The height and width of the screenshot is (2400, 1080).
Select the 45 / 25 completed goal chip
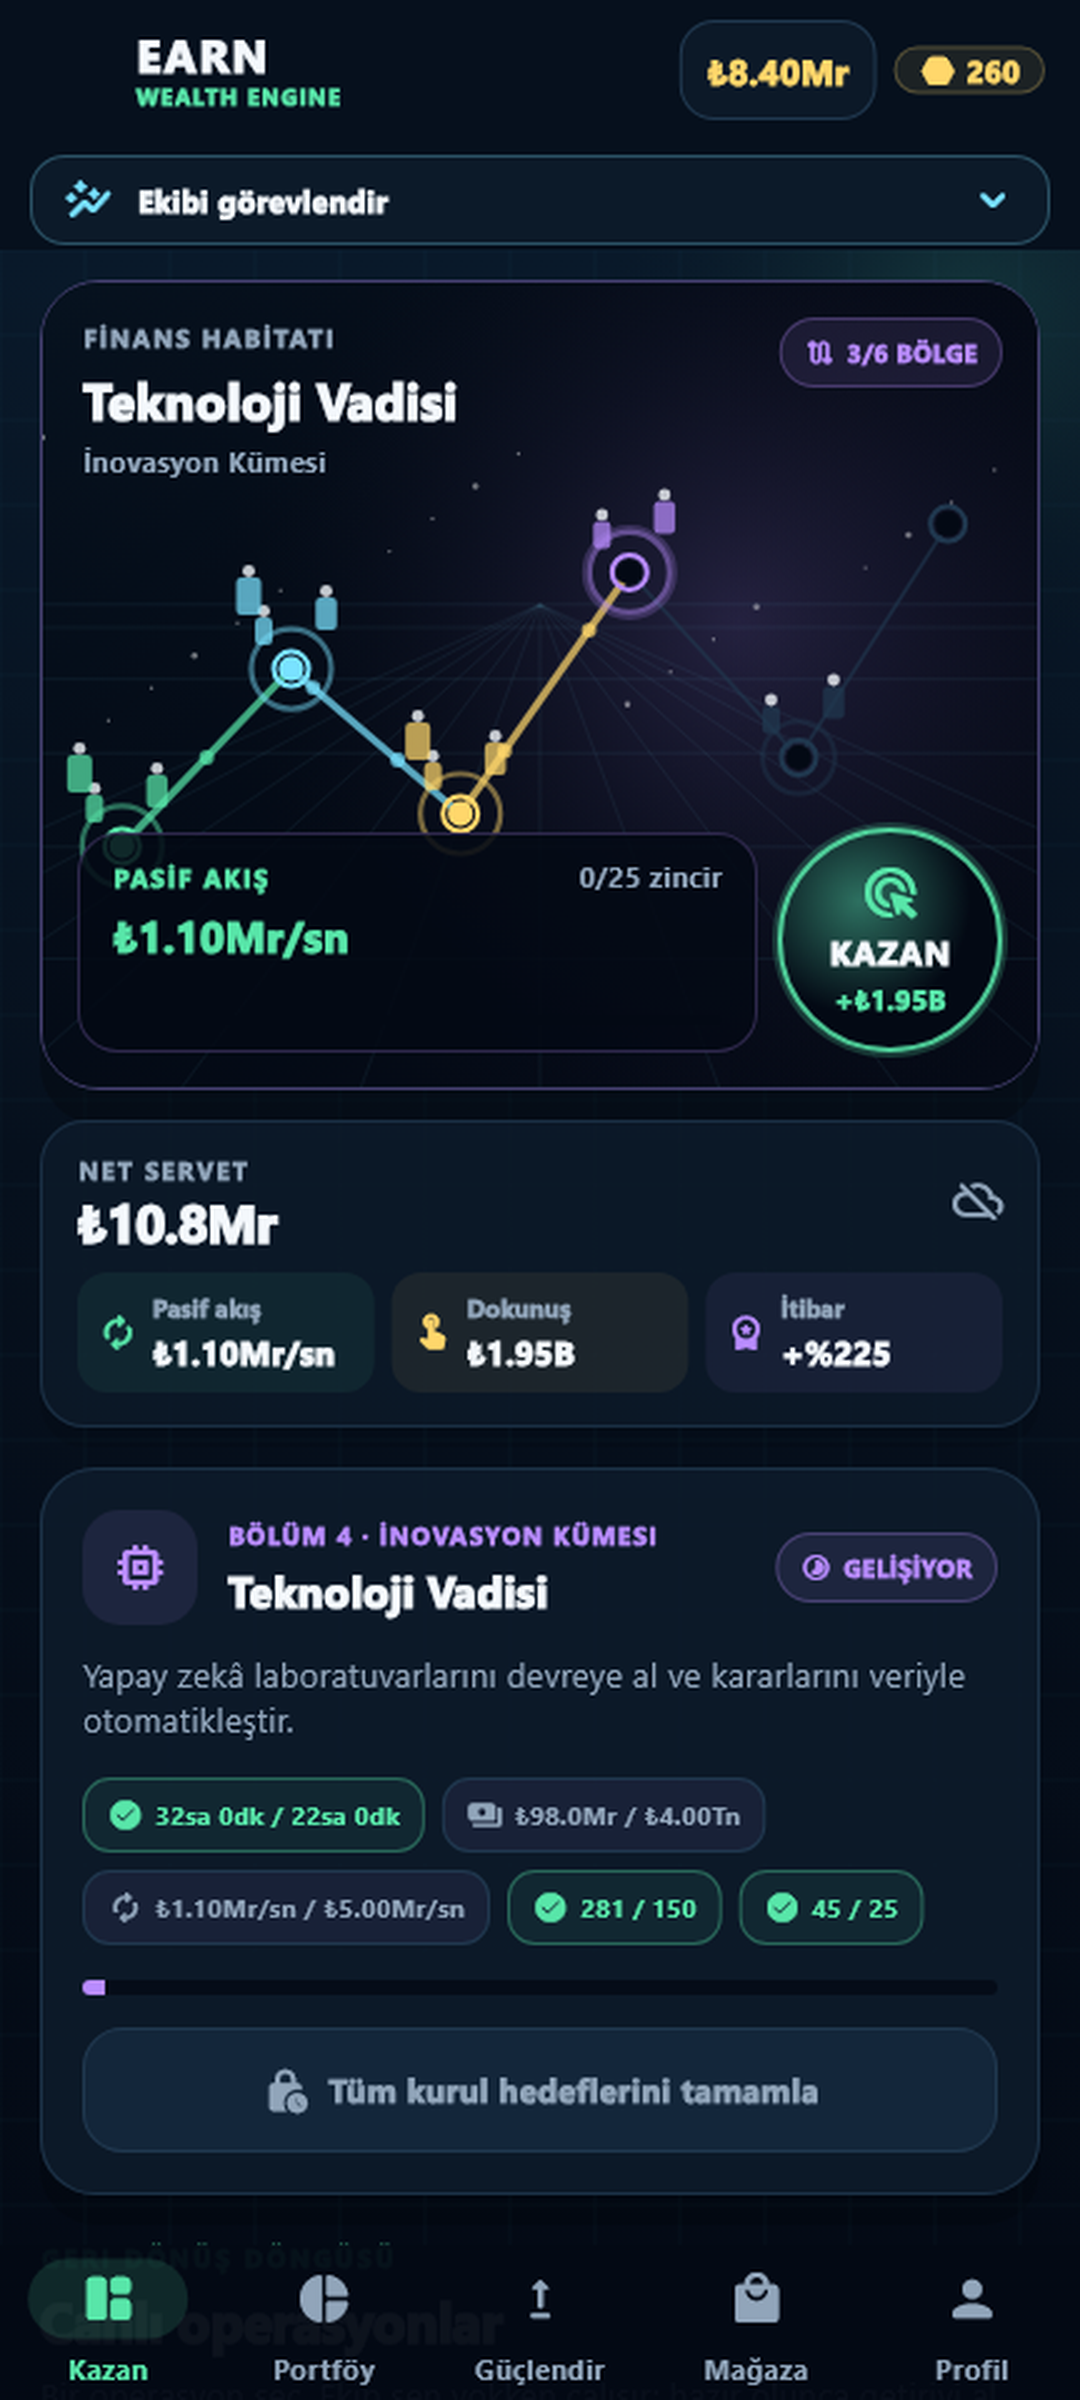click(831, 1908)
